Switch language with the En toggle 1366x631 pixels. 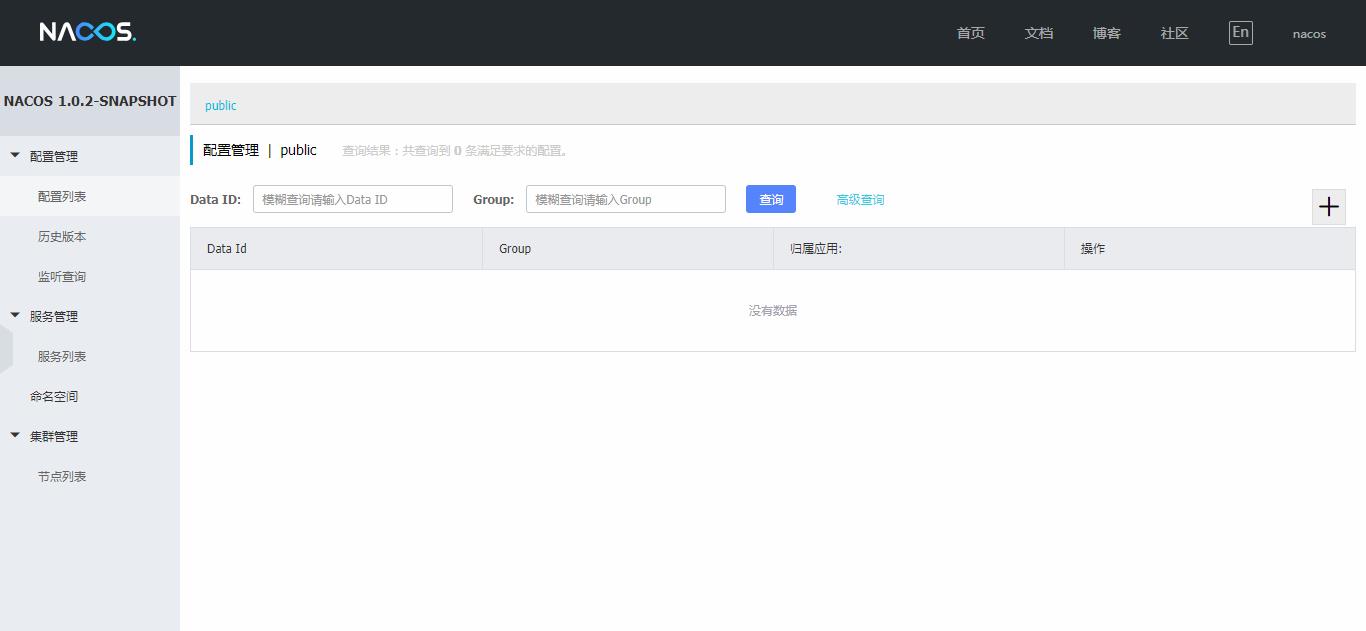(x=1240, y=33)
